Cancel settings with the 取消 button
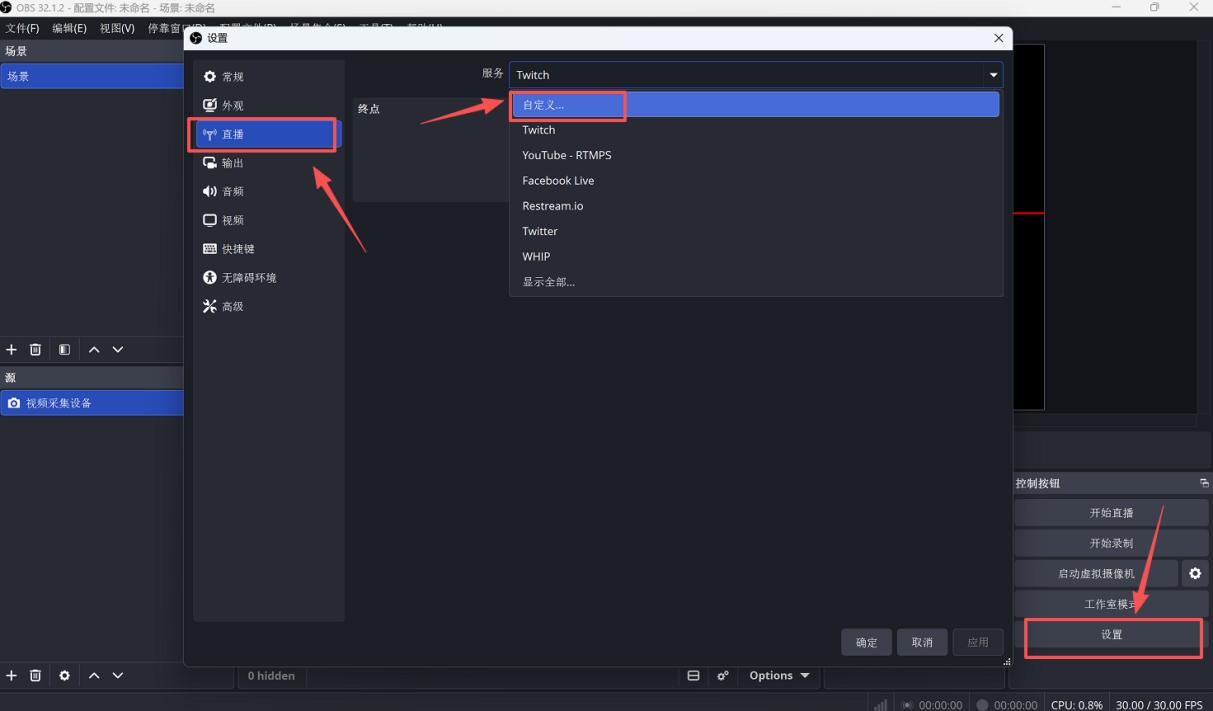This screenshot has height=711, width=1213. point(922,643)
